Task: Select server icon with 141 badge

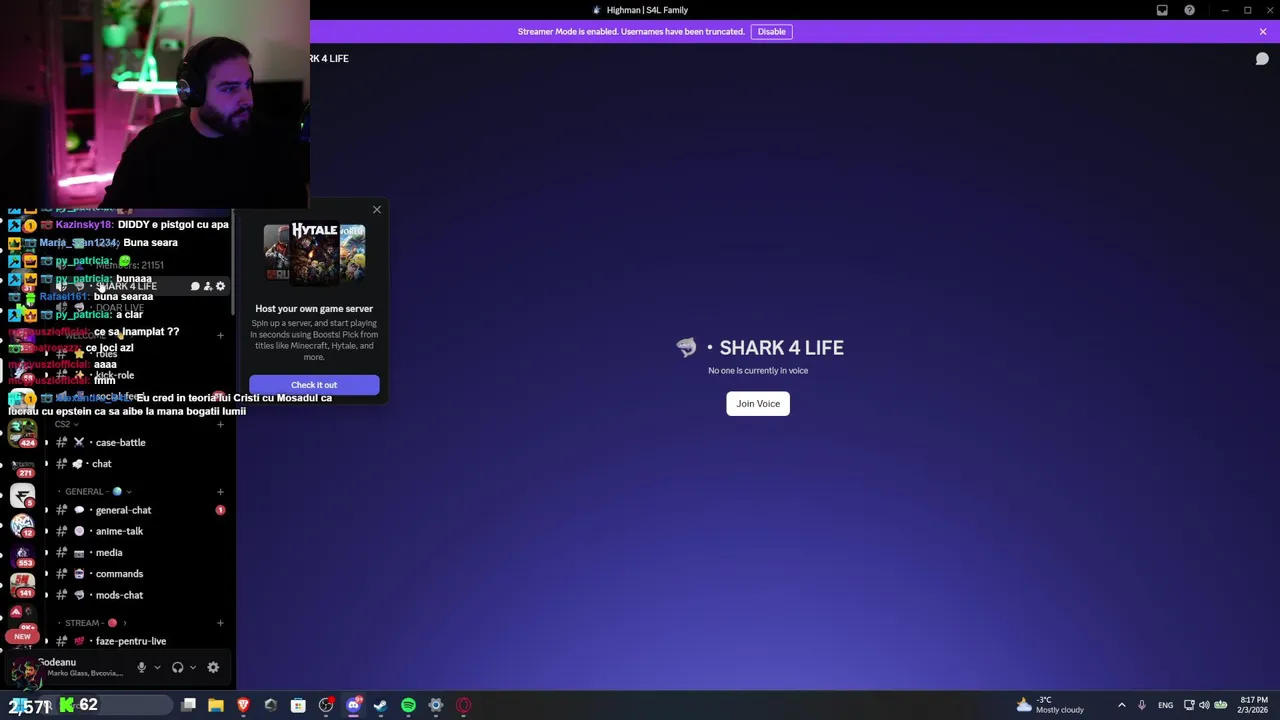Action: pyautogui.click(x=22, y=584)
